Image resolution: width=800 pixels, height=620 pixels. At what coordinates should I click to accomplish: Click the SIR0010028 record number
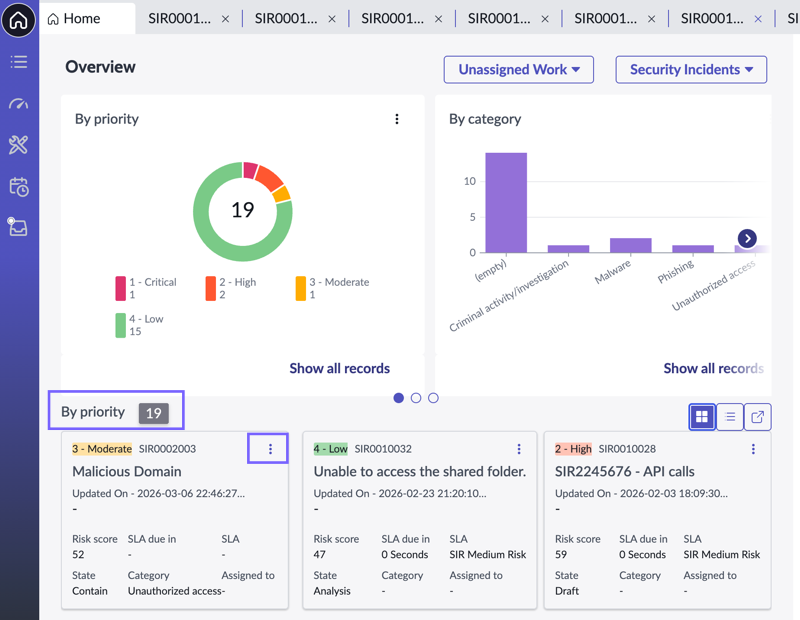point(627,449)
